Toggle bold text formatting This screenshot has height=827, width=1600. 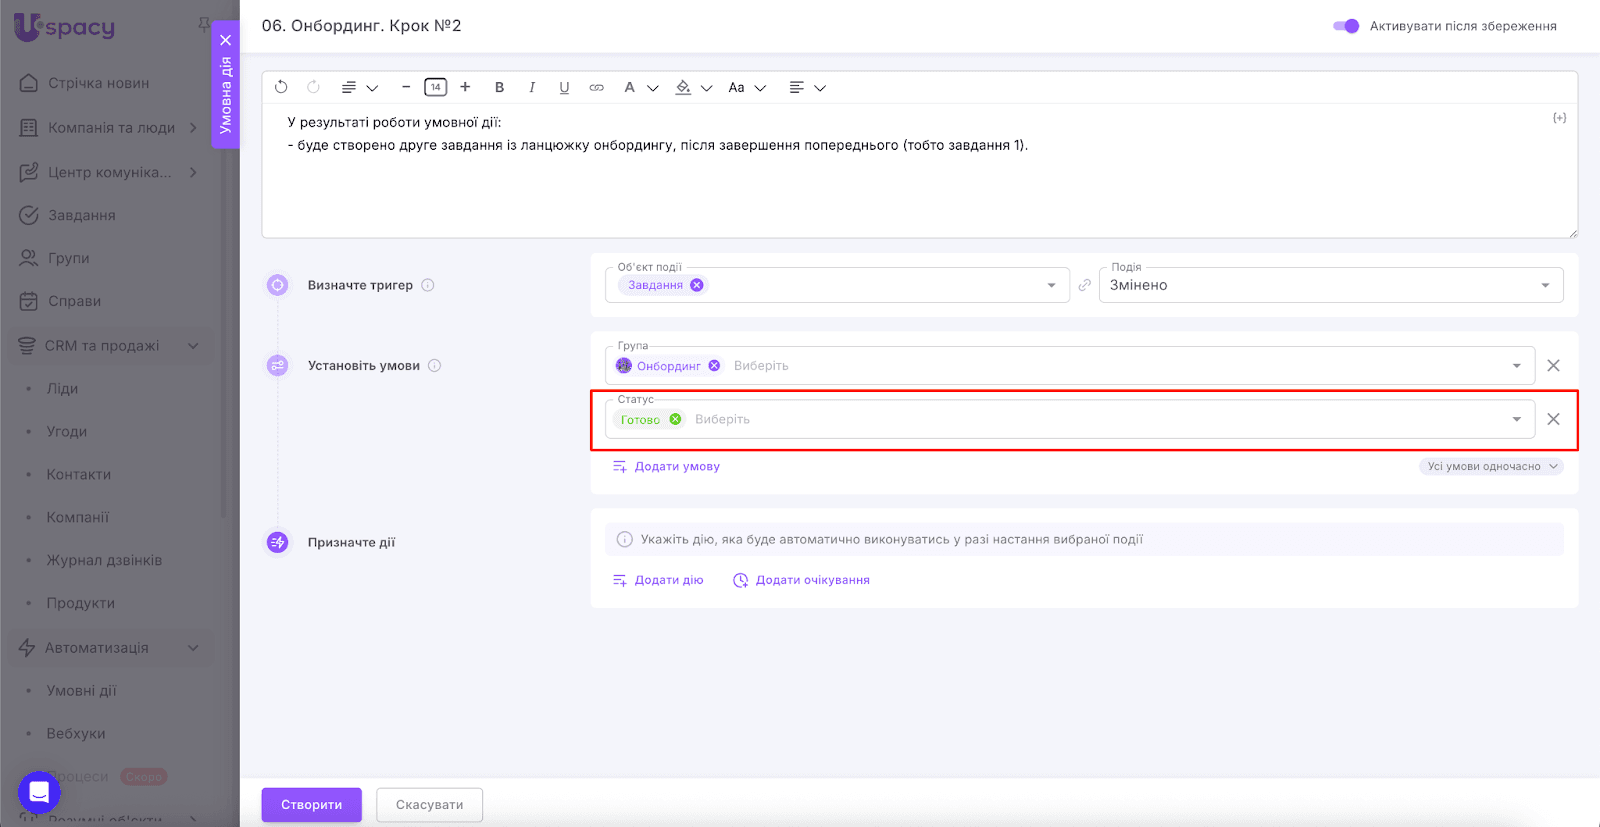pyautogui.click(x=500, y=87)
